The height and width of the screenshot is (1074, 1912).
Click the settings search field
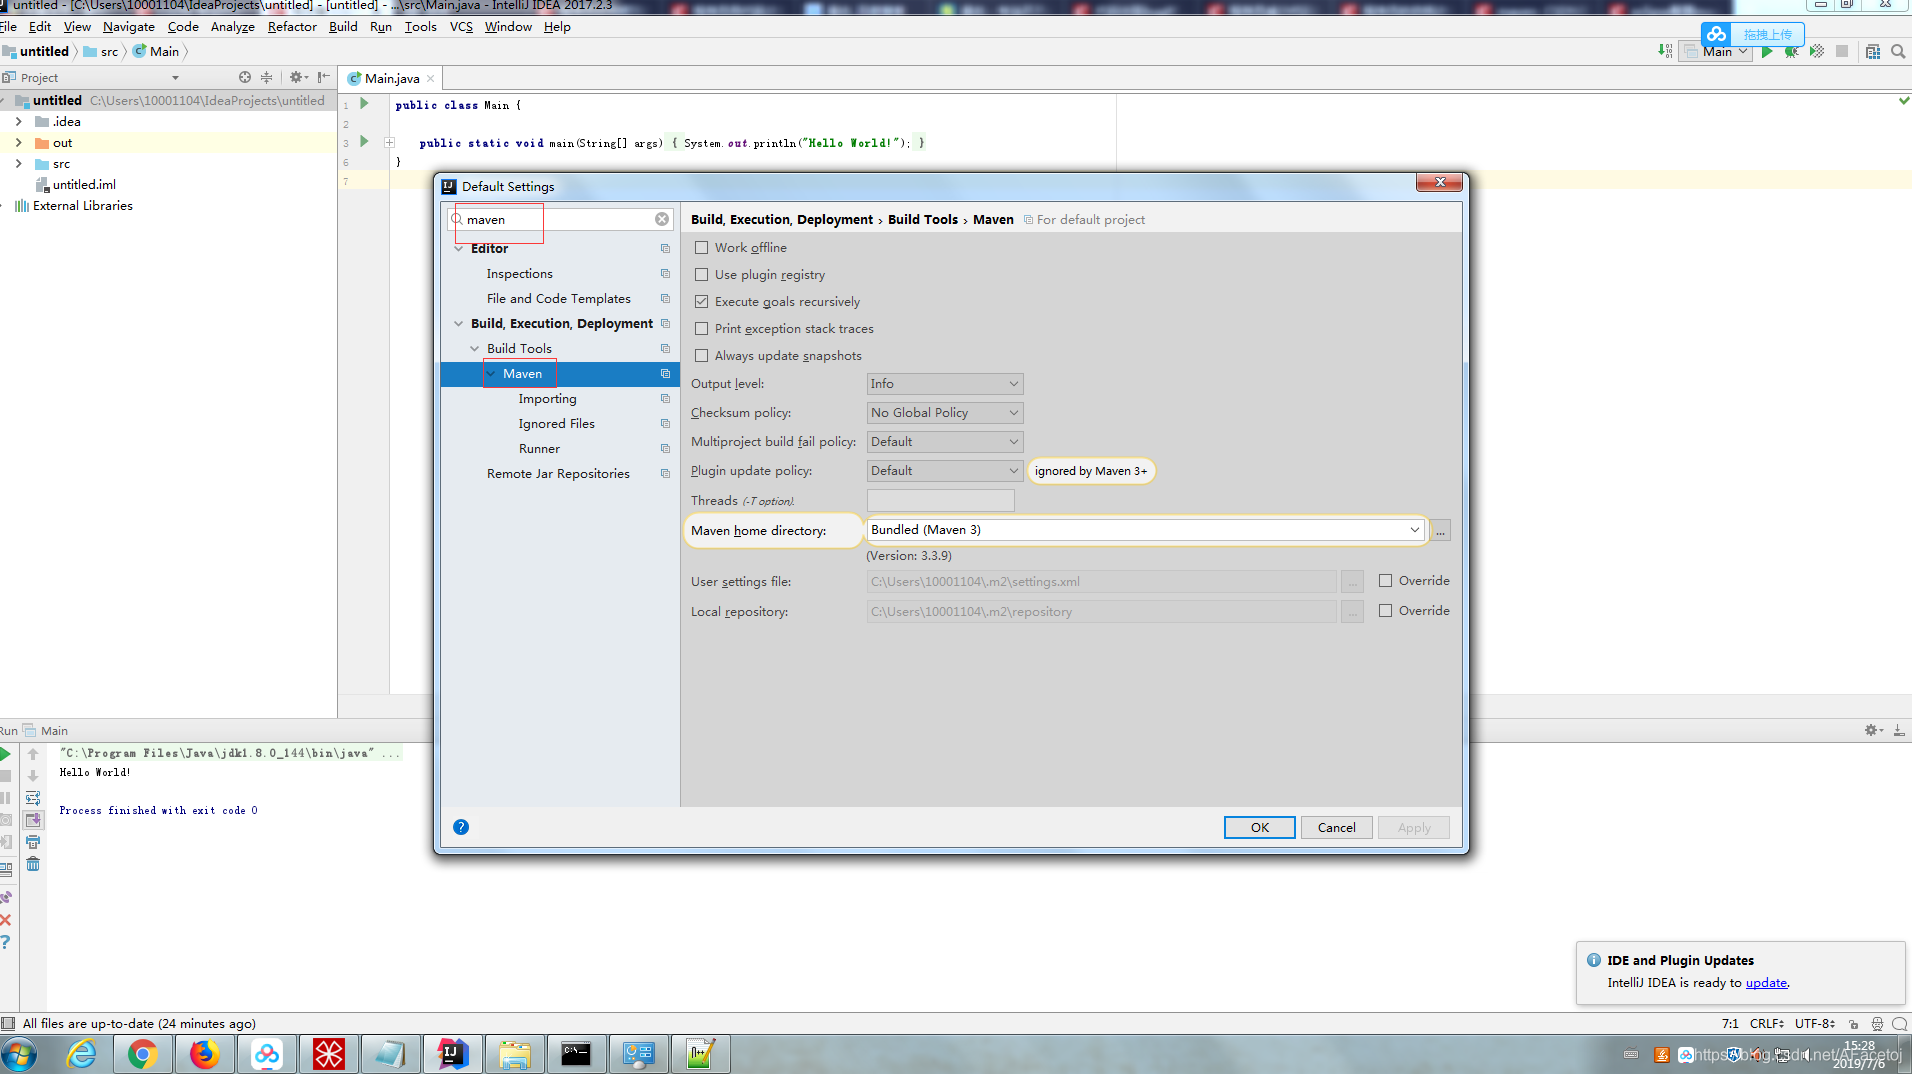[558, 219]
